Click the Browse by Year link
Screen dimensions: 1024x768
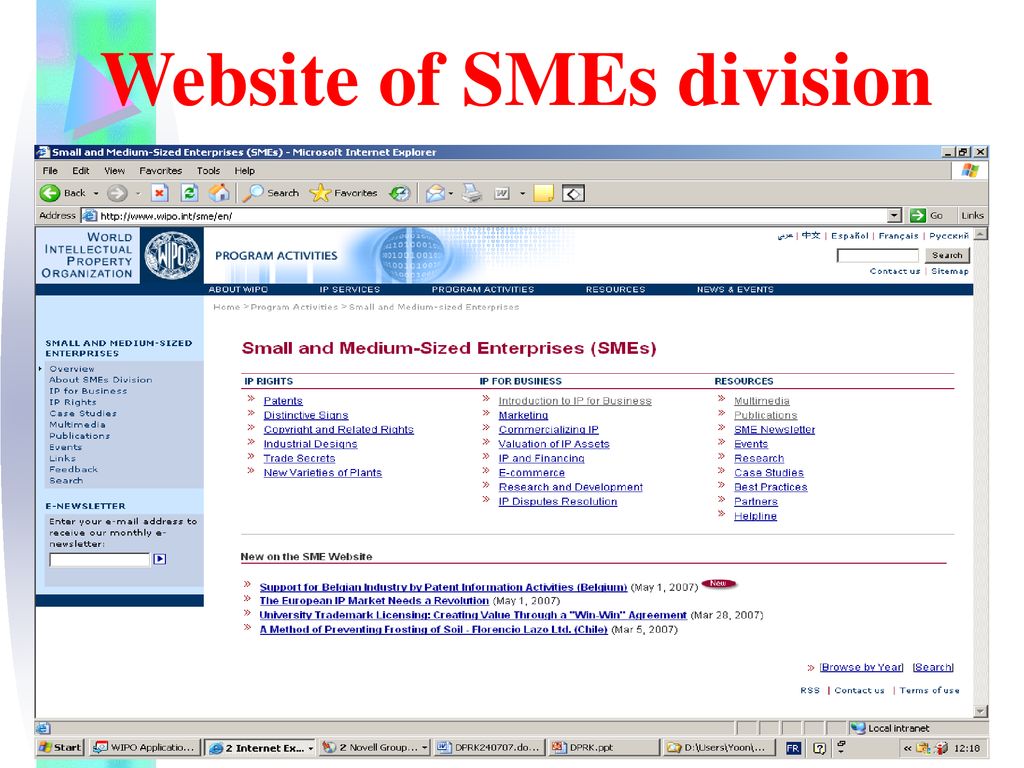pos(861,667)
